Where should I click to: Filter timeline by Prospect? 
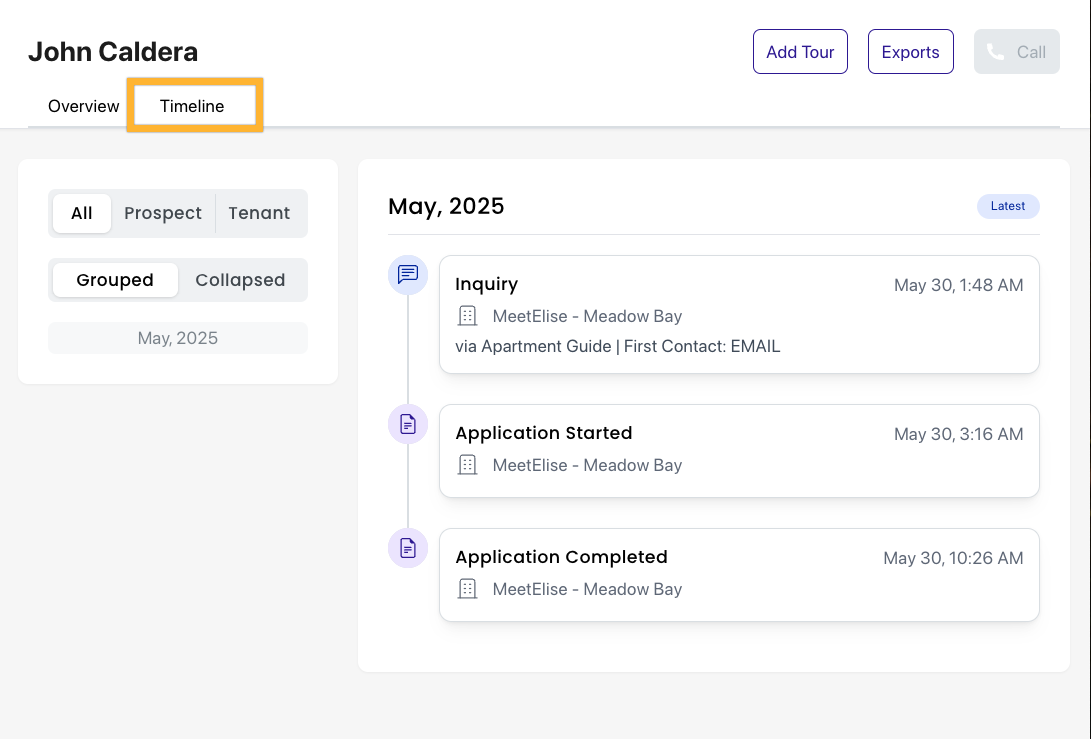coord(163,213)
